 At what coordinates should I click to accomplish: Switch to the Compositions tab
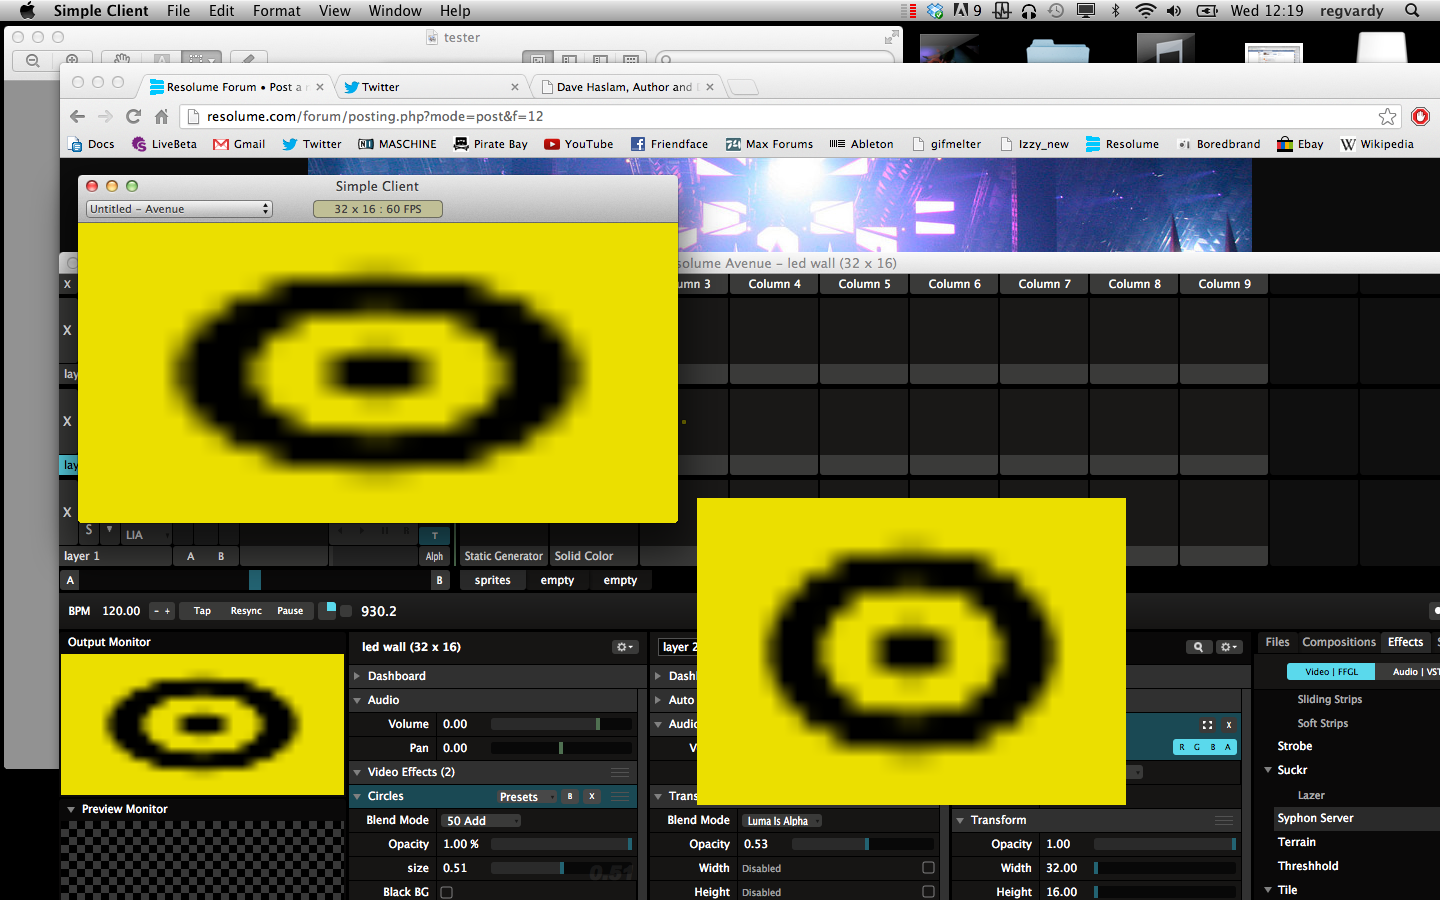click(1338, 642)
